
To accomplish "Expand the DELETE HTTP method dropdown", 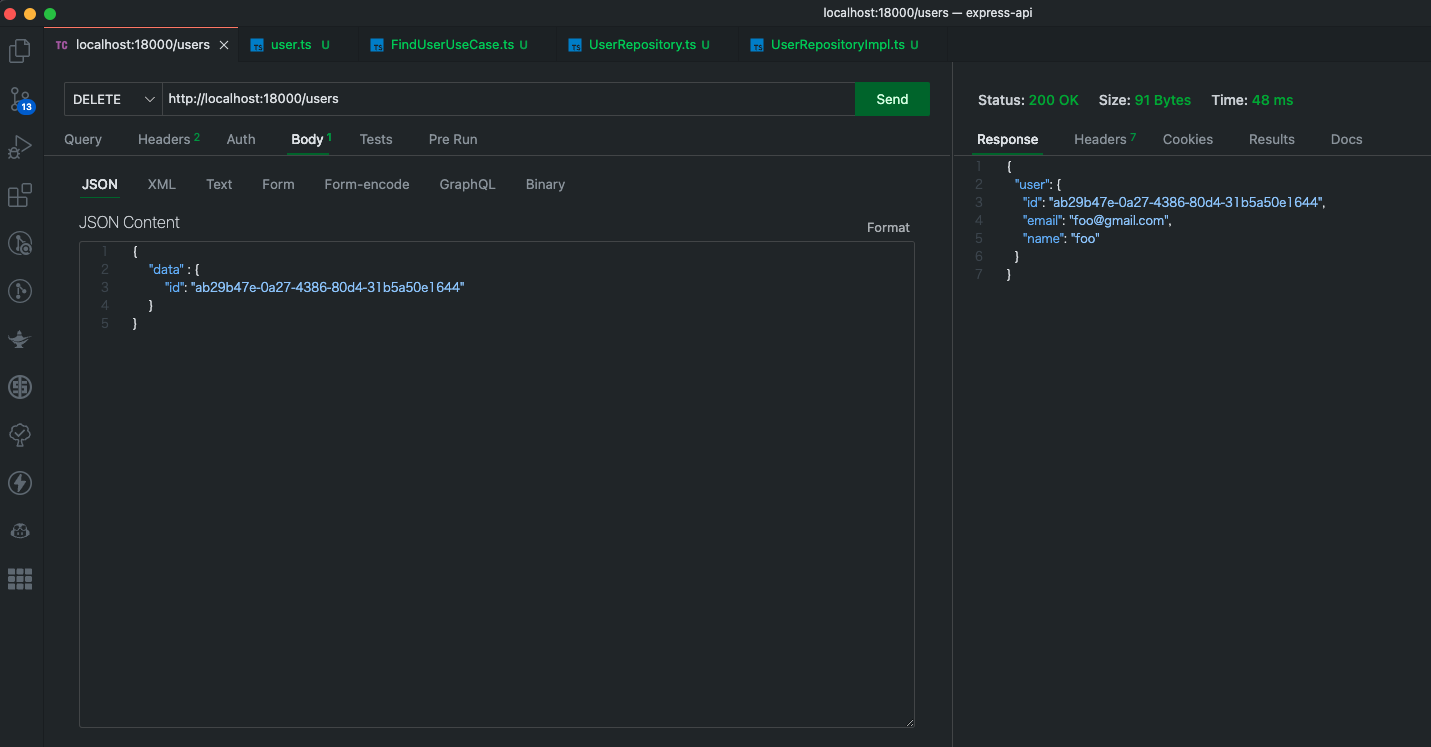I will tap(112, 99).
